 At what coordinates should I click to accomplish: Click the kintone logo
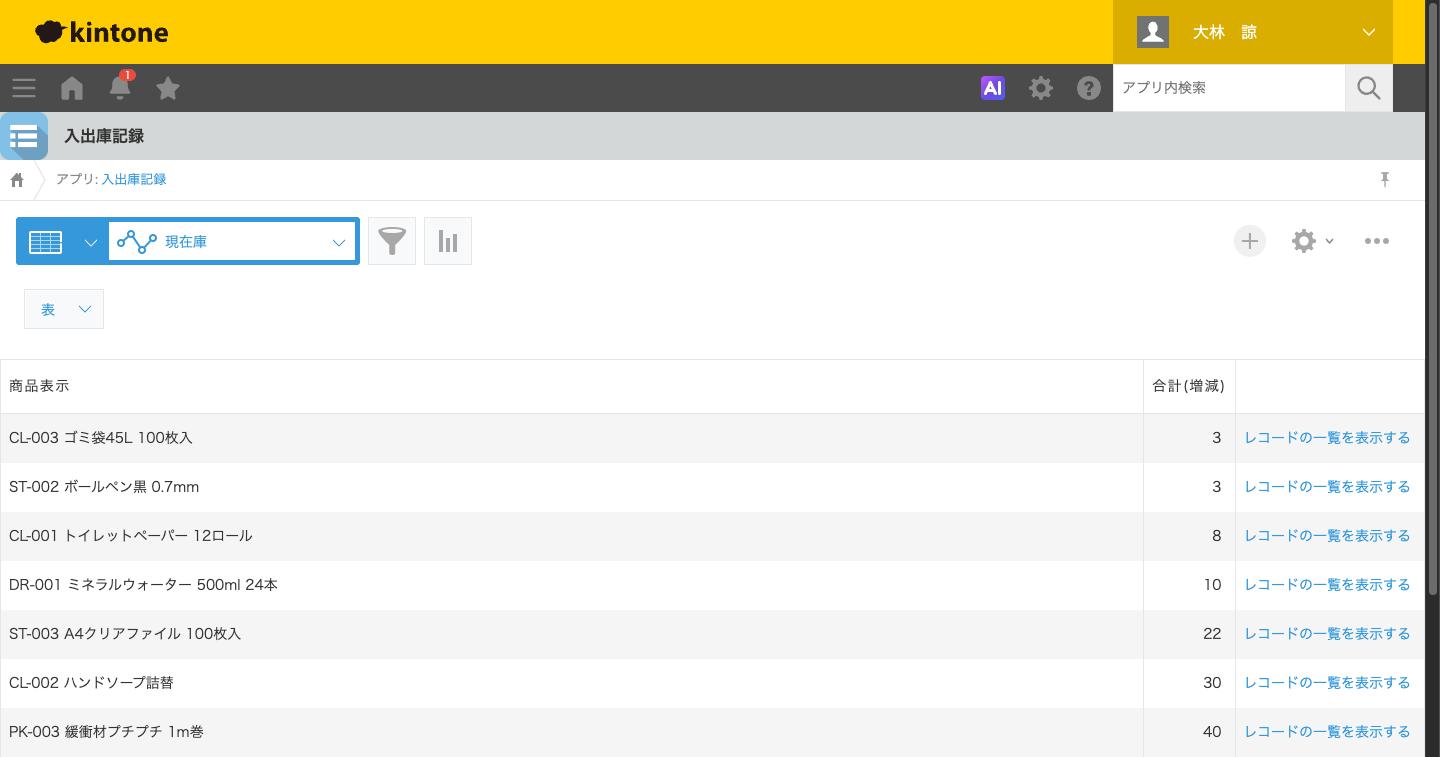(102, 32)
